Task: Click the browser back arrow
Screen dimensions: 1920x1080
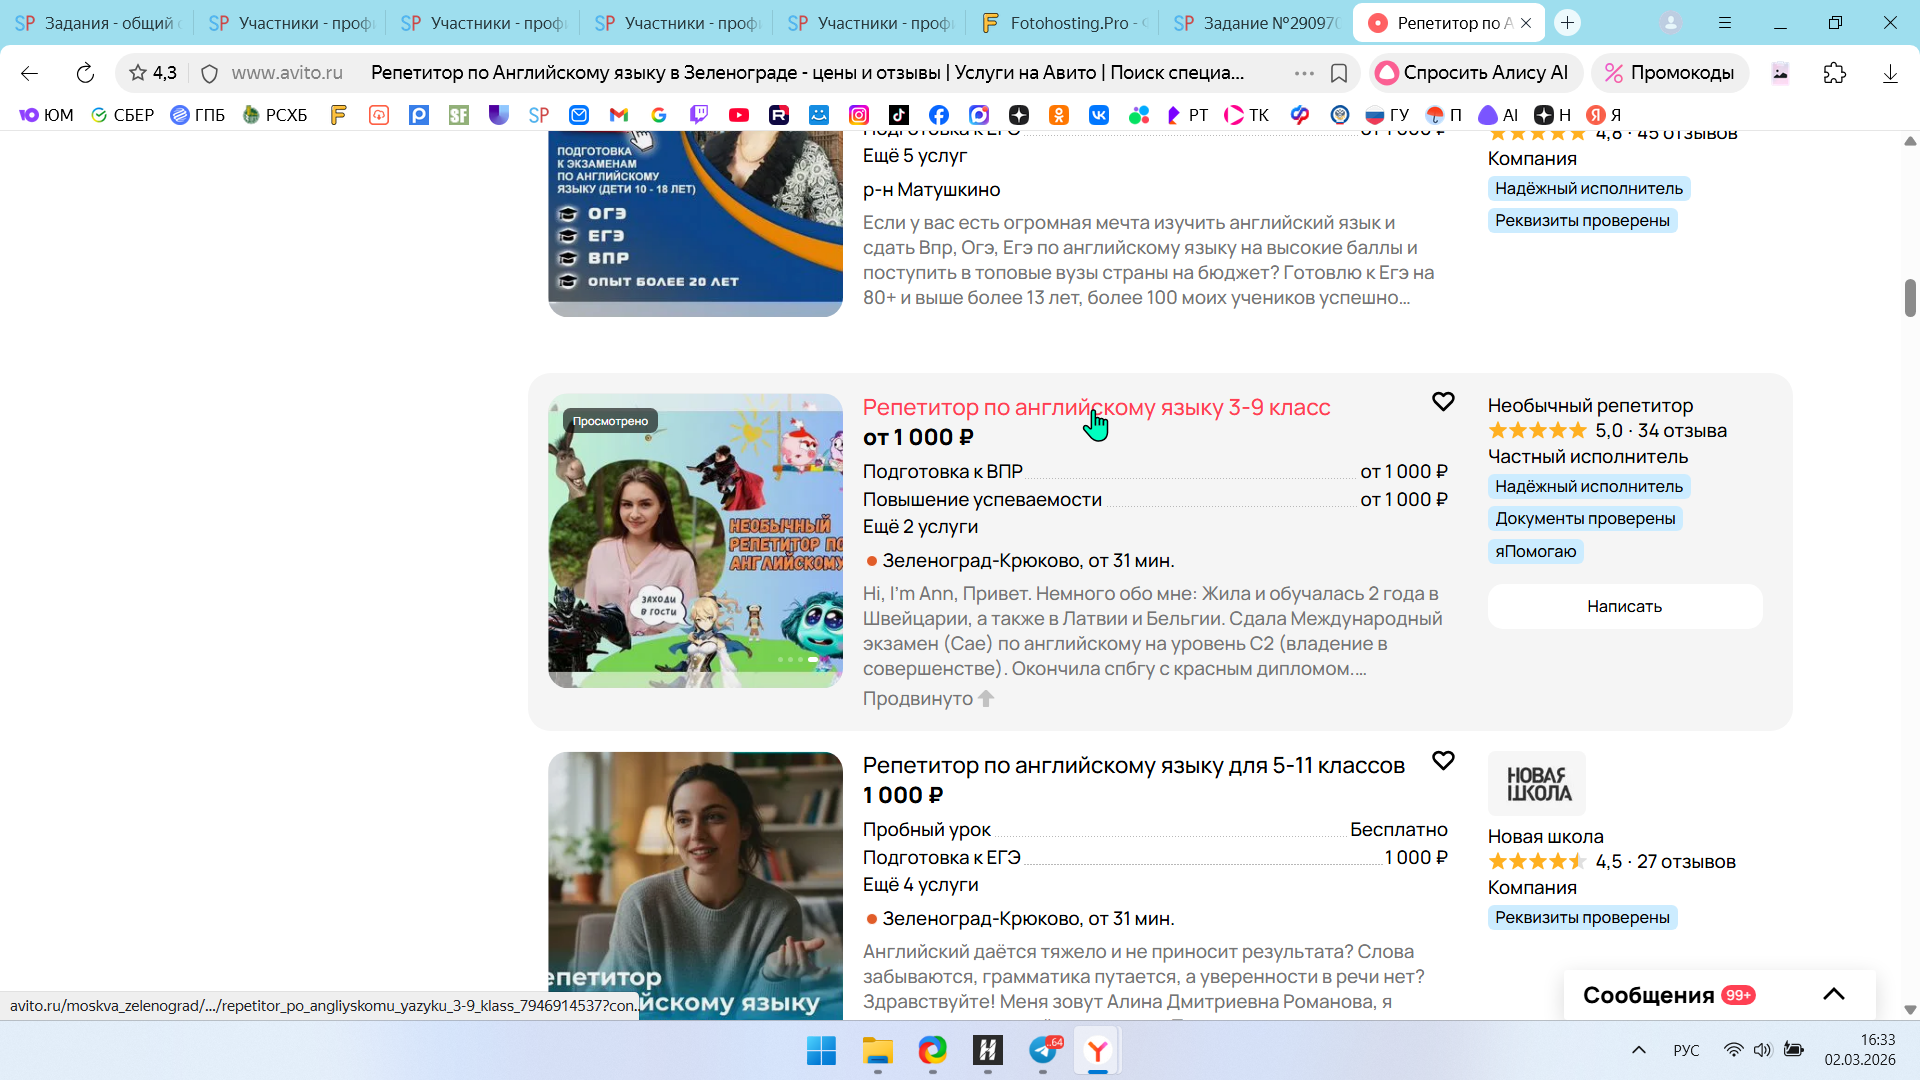Action: [x=29, y=73]
